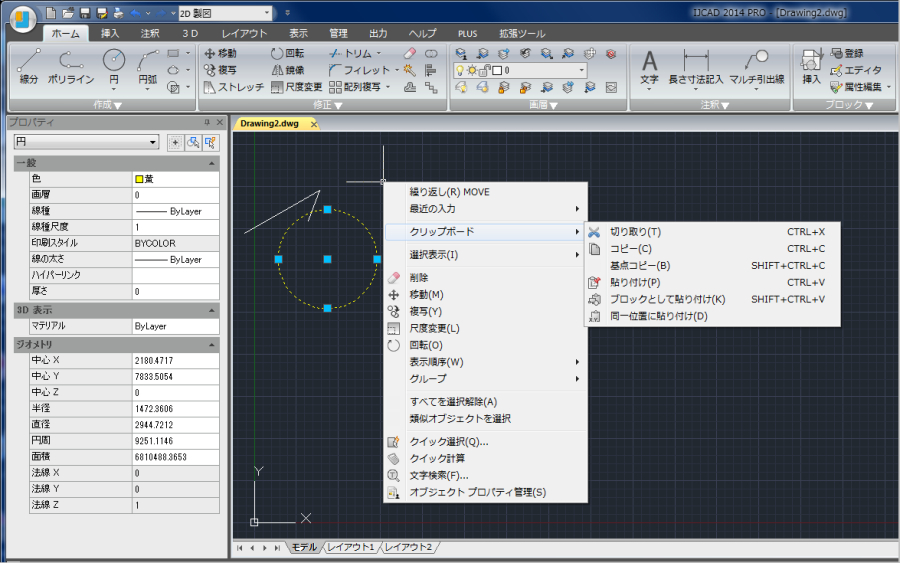Choose 貼り付け(P) from clipboard submenu
The image size is (900, 563).
712,282
